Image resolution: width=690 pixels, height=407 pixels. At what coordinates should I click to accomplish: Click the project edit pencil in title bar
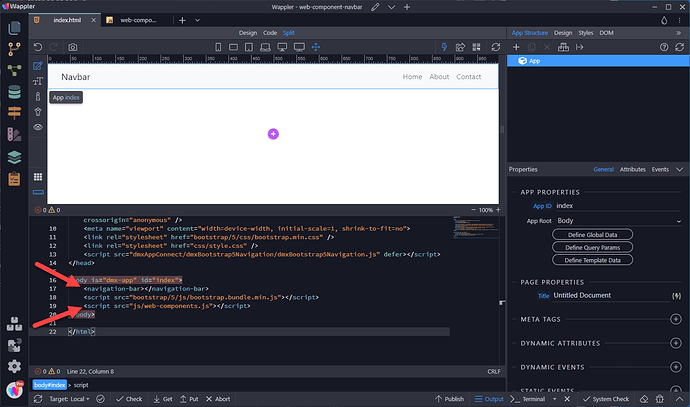pyautogui.click(x=375, y=7)
